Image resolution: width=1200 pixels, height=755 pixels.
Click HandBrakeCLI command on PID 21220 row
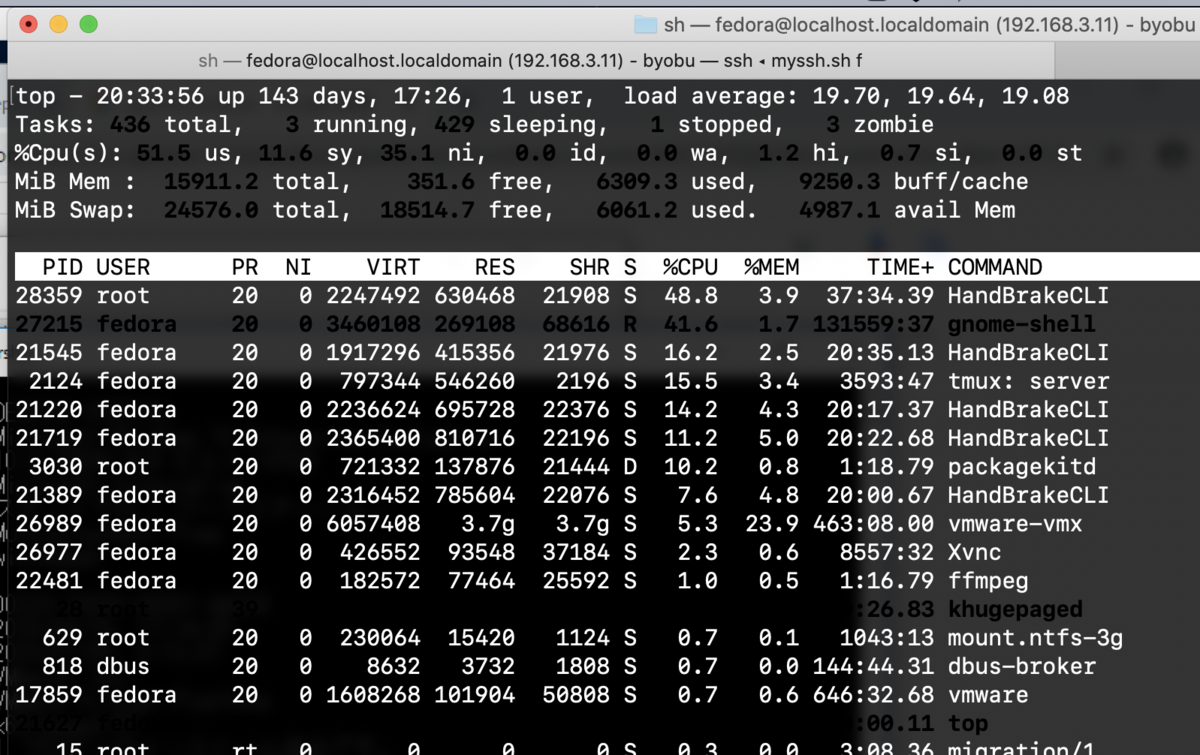pyautogui.click(x=1029, y=409)
